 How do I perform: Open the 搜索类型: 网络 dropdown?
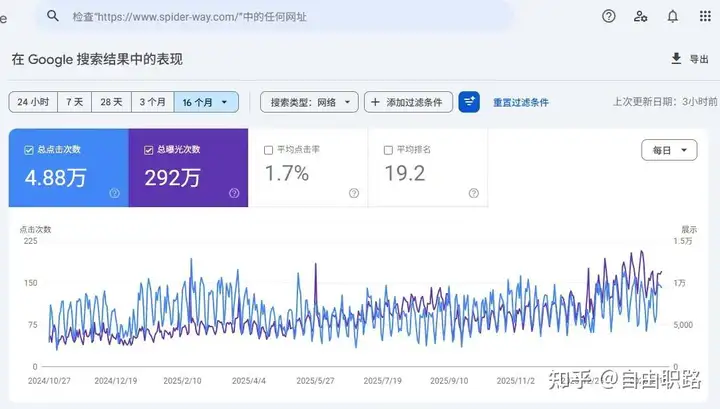[309, 102]
